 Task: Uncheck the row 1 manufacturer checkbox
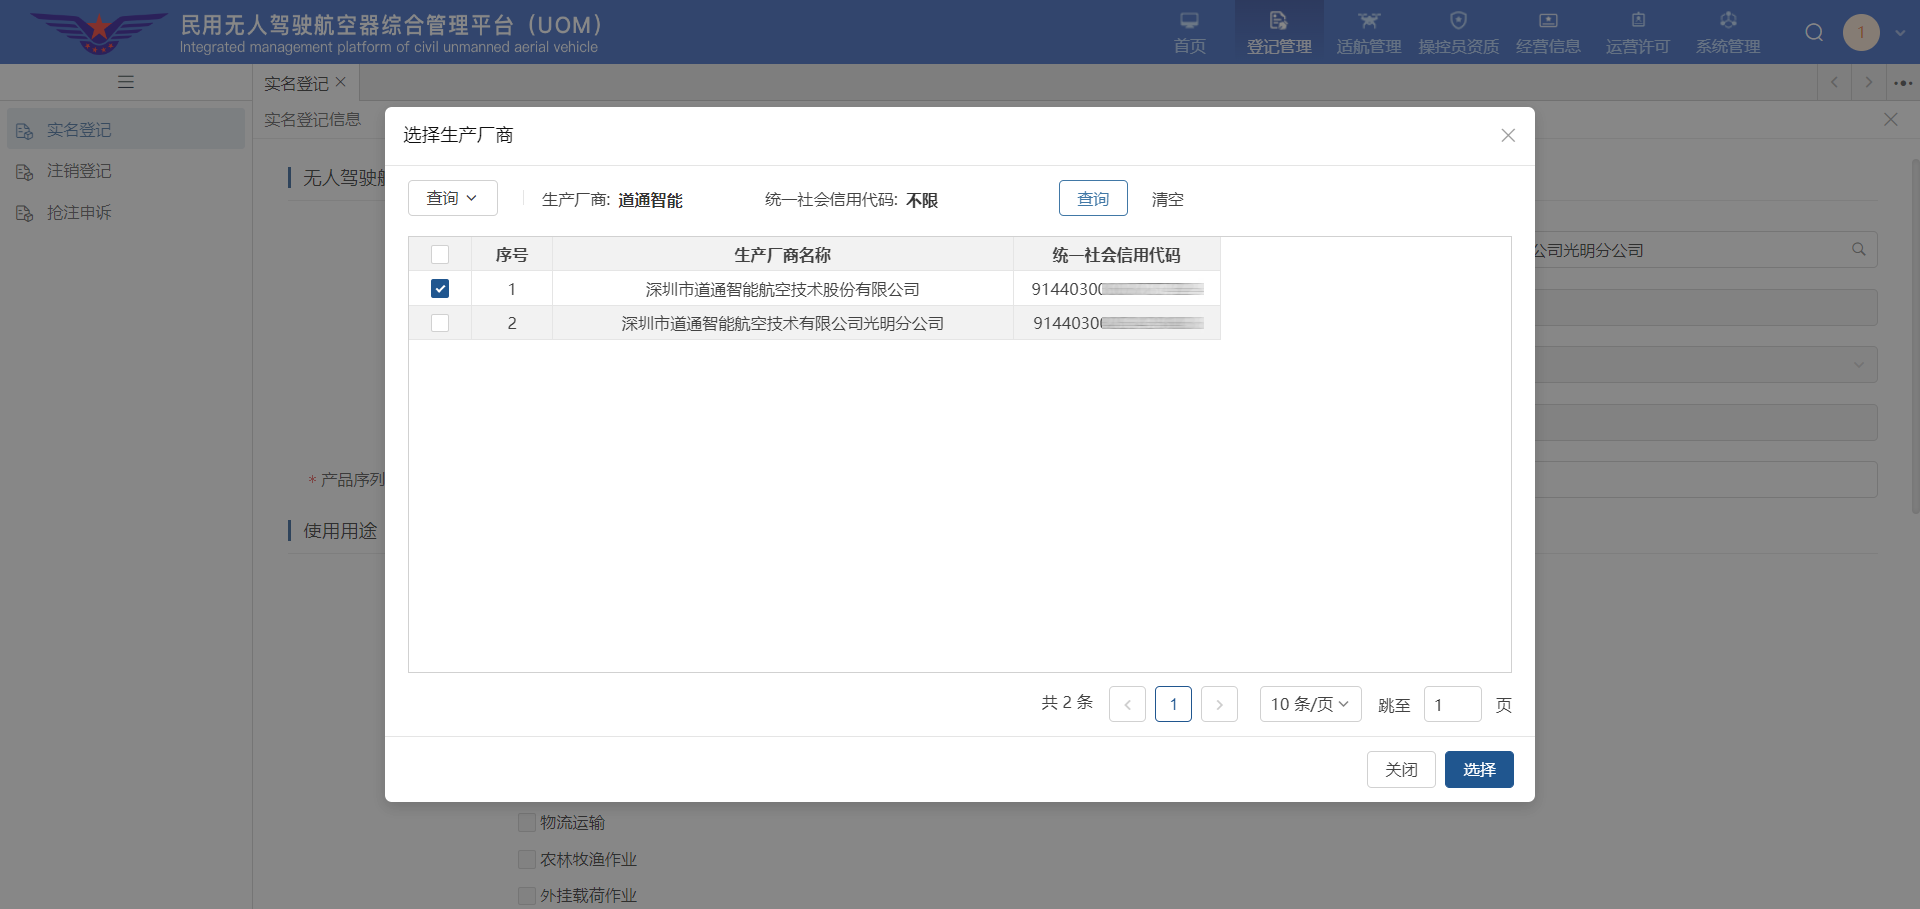[440, 289]
